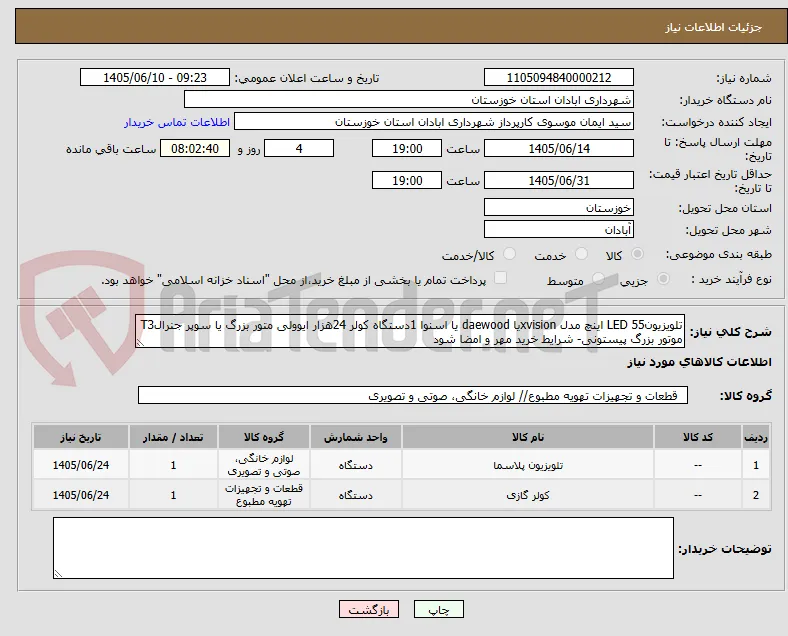Click the تعداد / مقدار column header
Image resolution: width=788 pixels, height=636 pixels.
[173, 437]
